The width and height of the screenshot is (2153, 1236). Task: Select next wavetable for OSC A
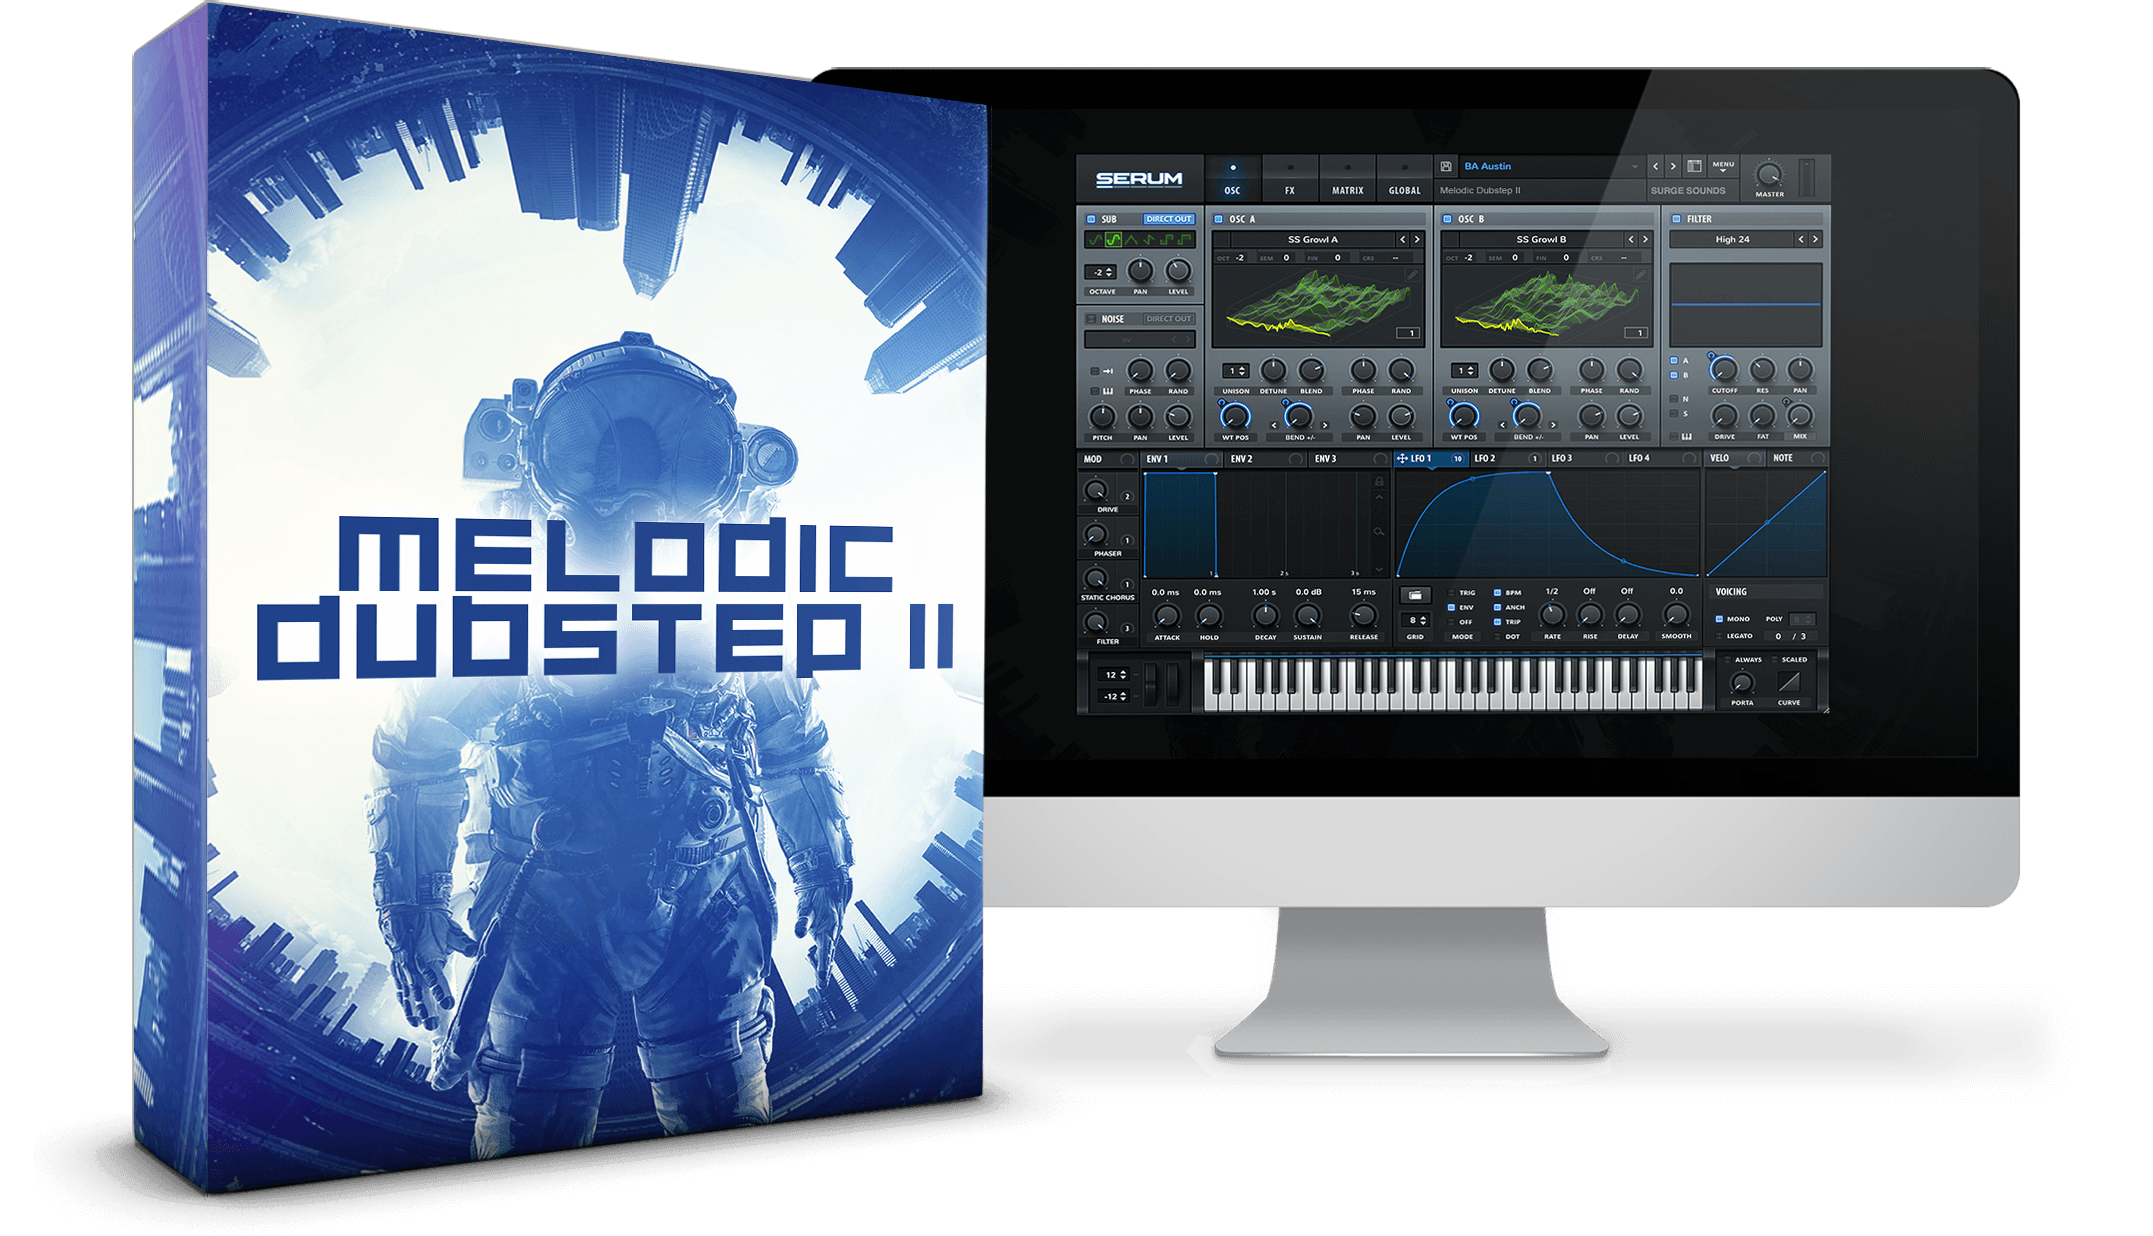pos(1418,240)
